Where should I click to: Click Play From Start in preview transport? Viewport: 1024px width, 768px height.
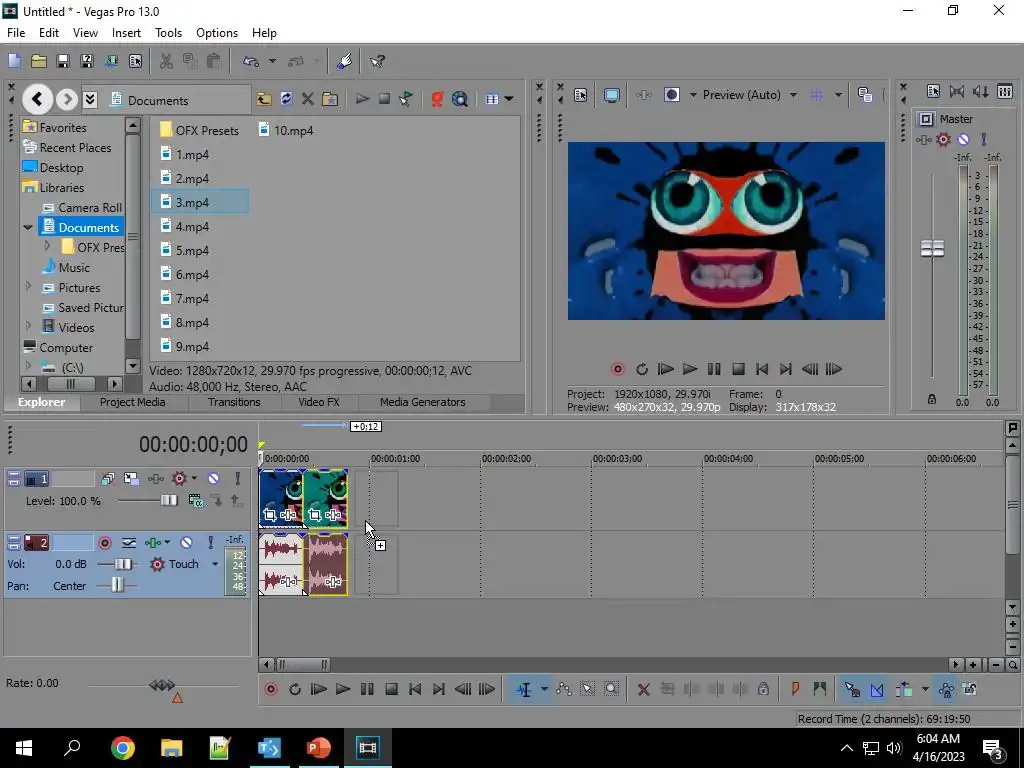pos(665,370)
